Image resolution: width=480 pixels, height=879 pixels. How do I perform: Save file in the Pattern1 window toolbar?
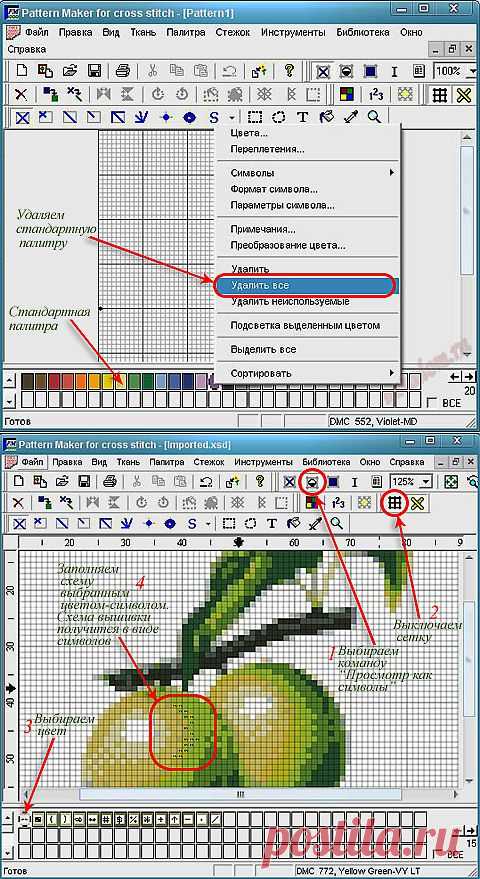tap(94, 71)
